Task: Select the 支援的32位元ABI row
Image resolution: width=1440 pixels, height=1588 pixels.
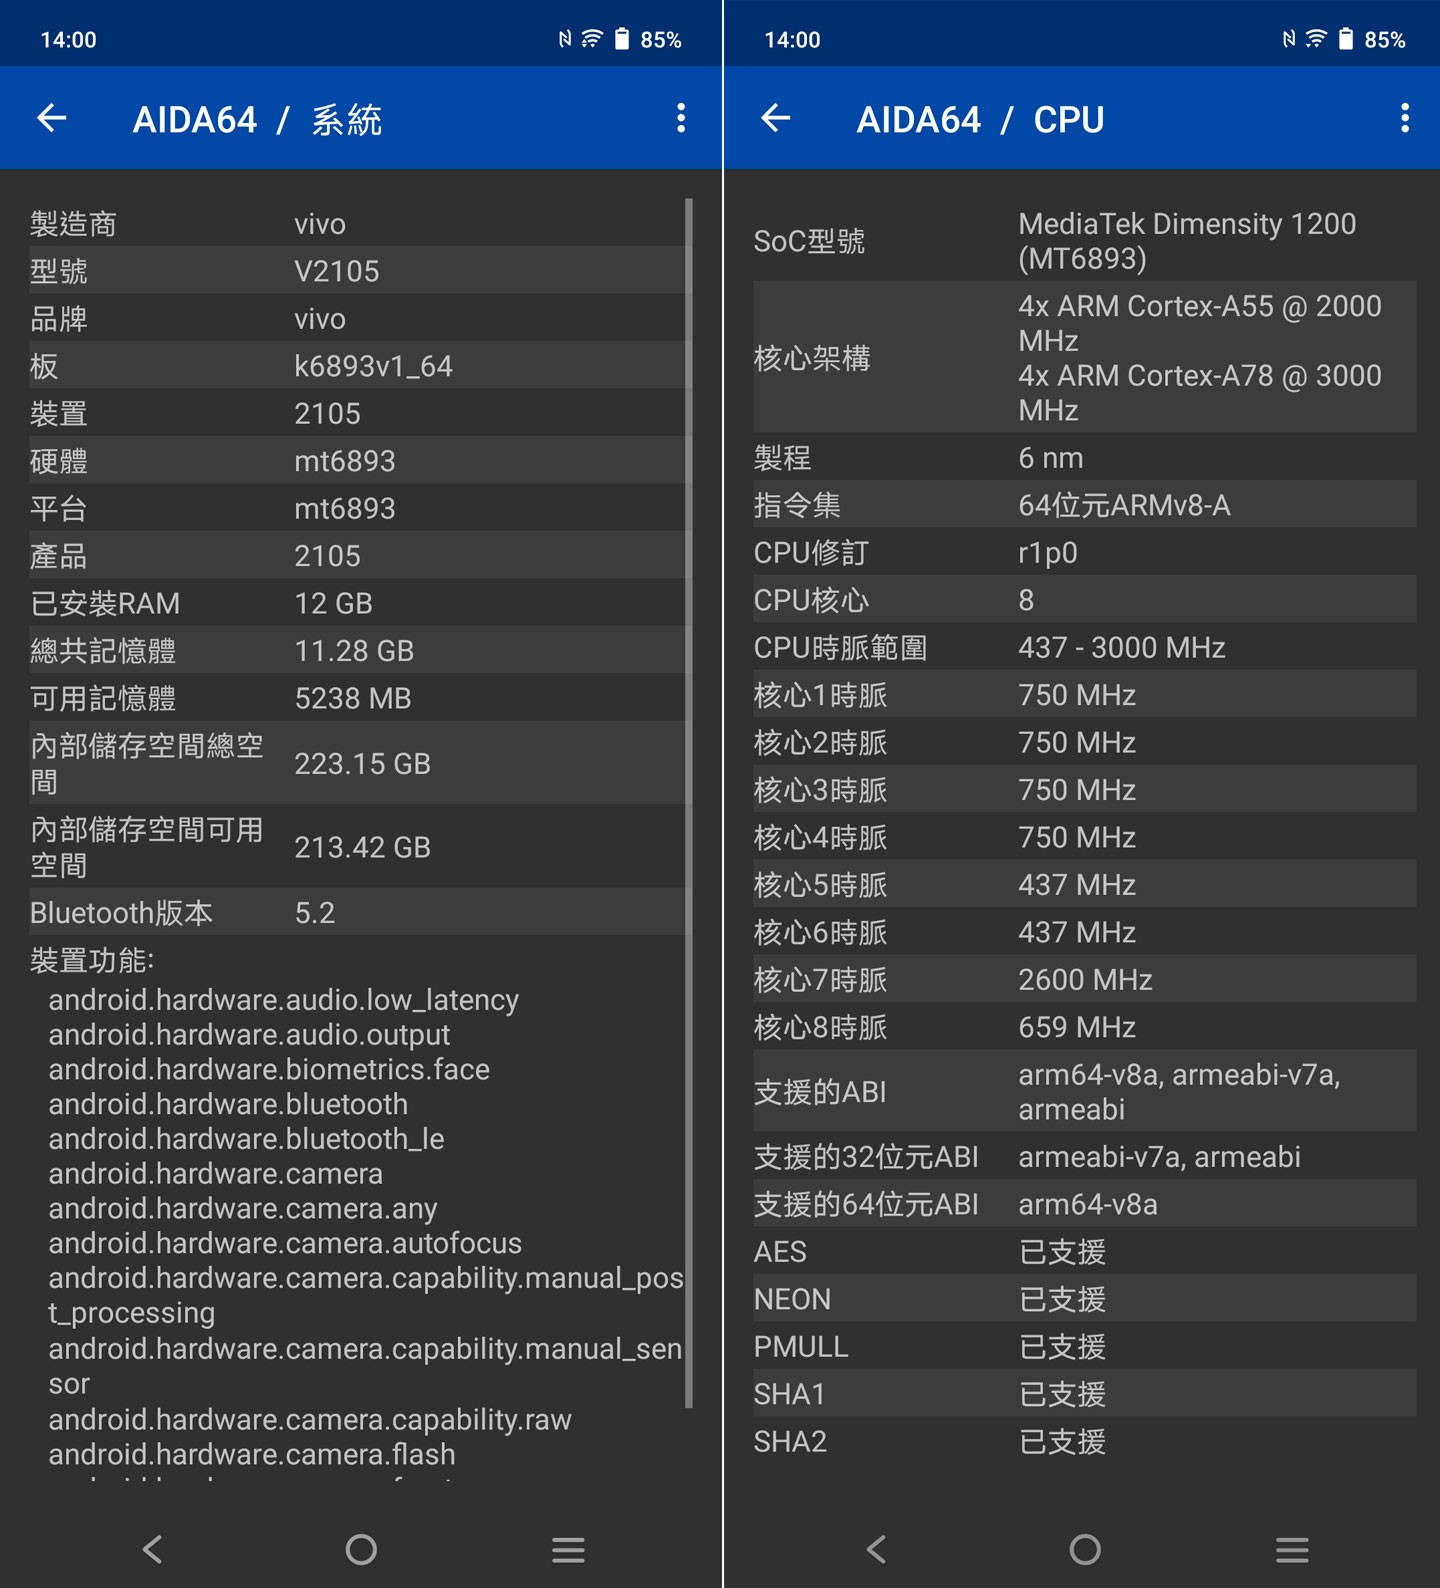Action: [1084, 1156]
